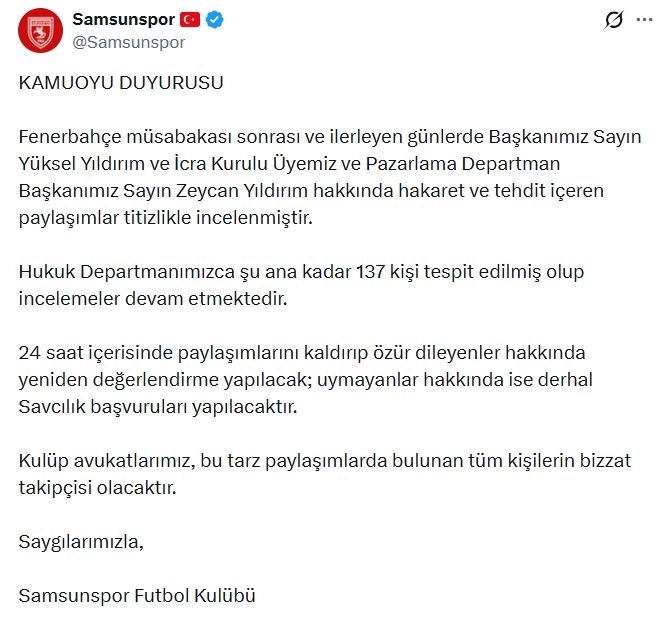The width and height of the screenshot is (671, 618).
Task: Click the word Savcılık in the post
Action: coord(52,407)
